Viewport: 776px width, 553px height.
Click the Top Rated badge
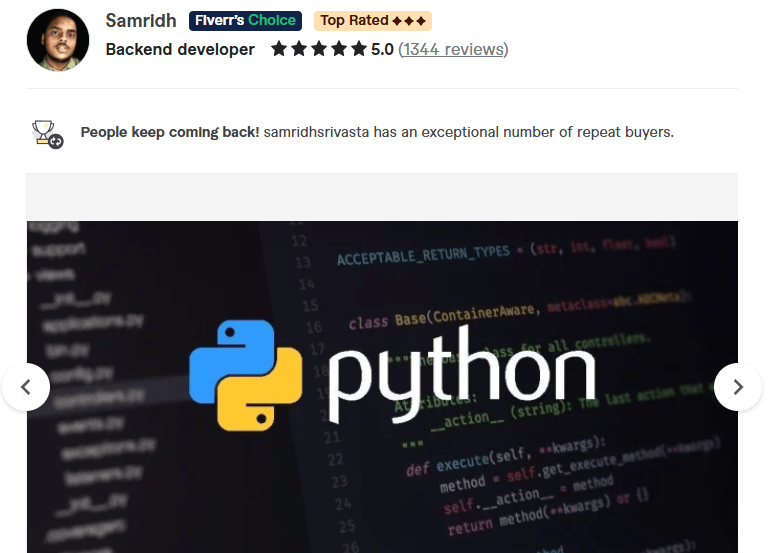(373, 21)
